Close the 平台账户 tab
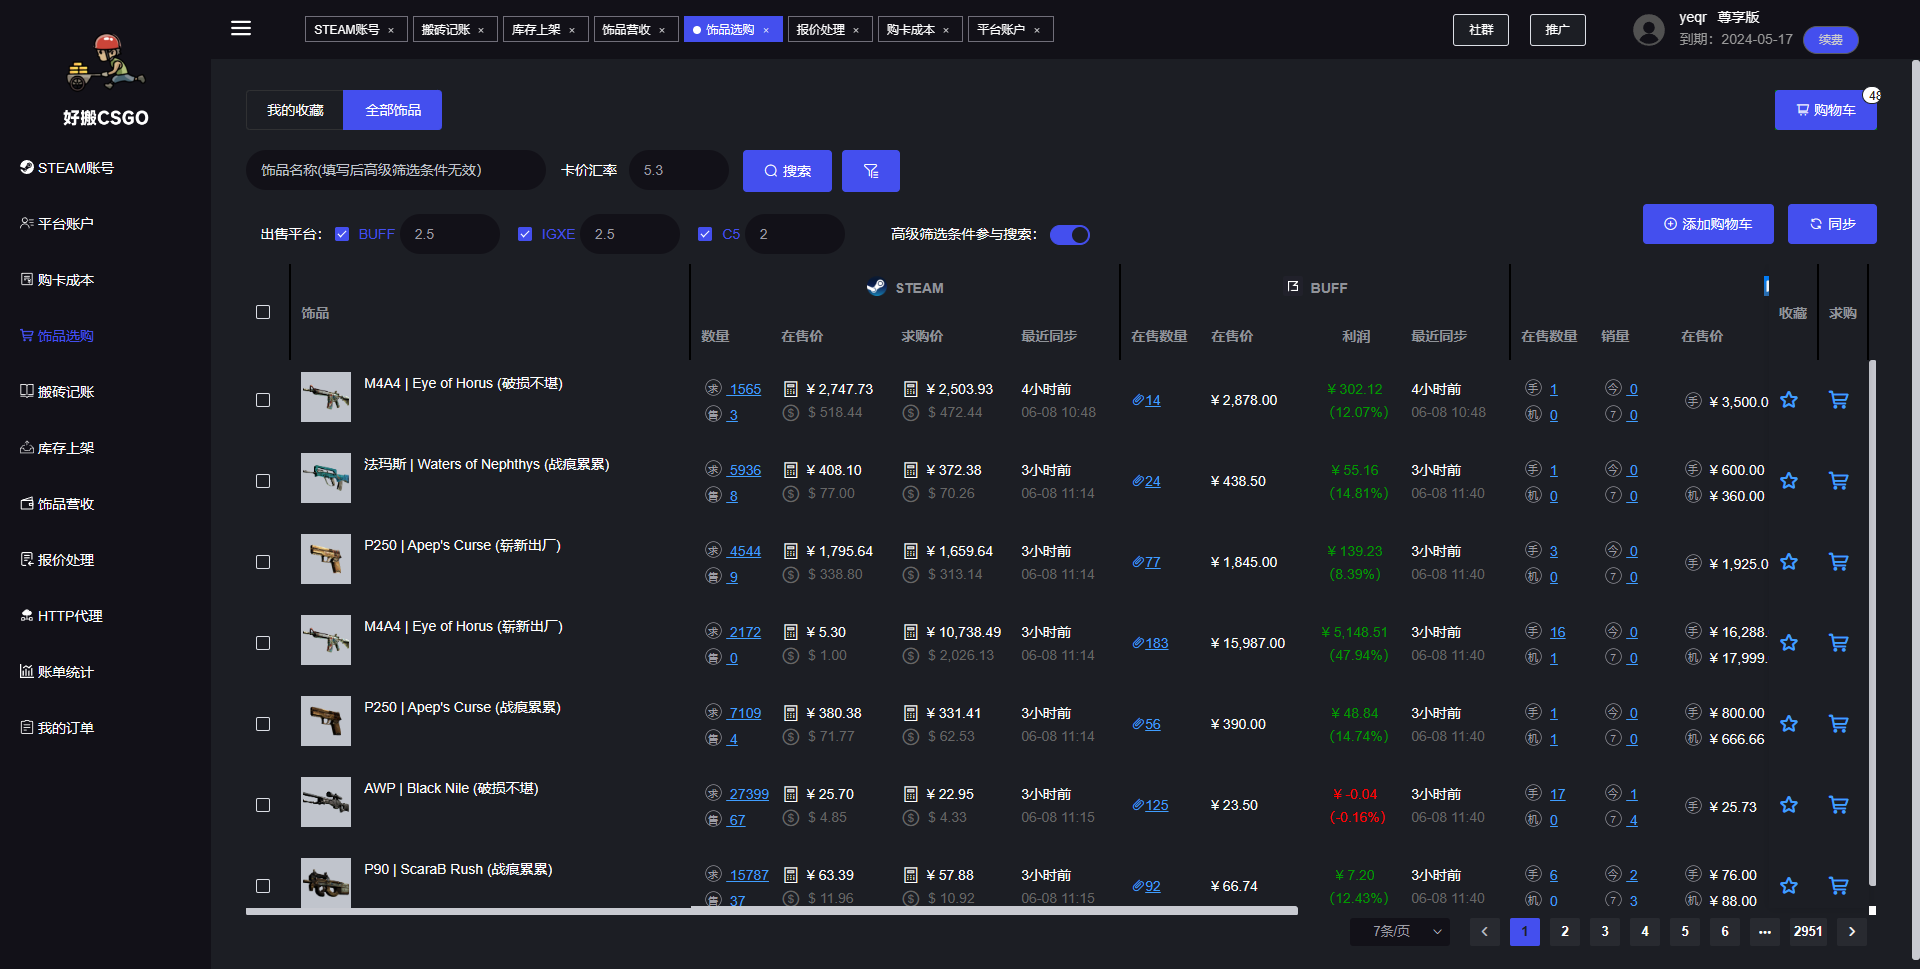 tap(1037, 30)
